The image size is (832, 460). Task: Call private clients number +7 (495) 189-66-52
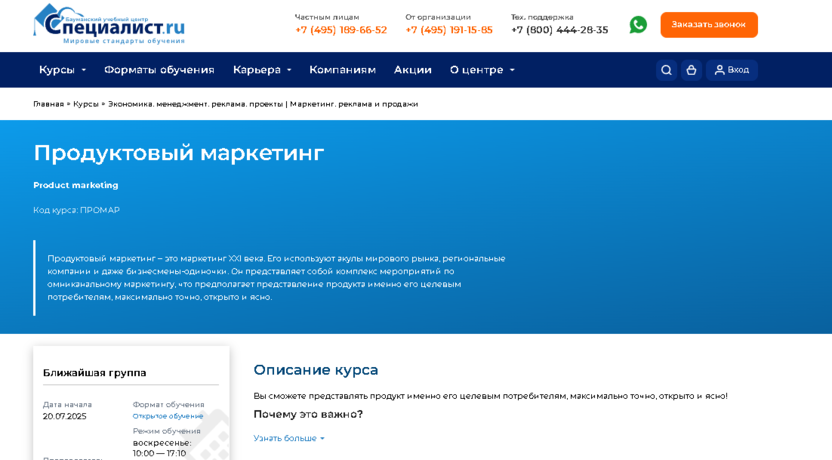(341, 30)
